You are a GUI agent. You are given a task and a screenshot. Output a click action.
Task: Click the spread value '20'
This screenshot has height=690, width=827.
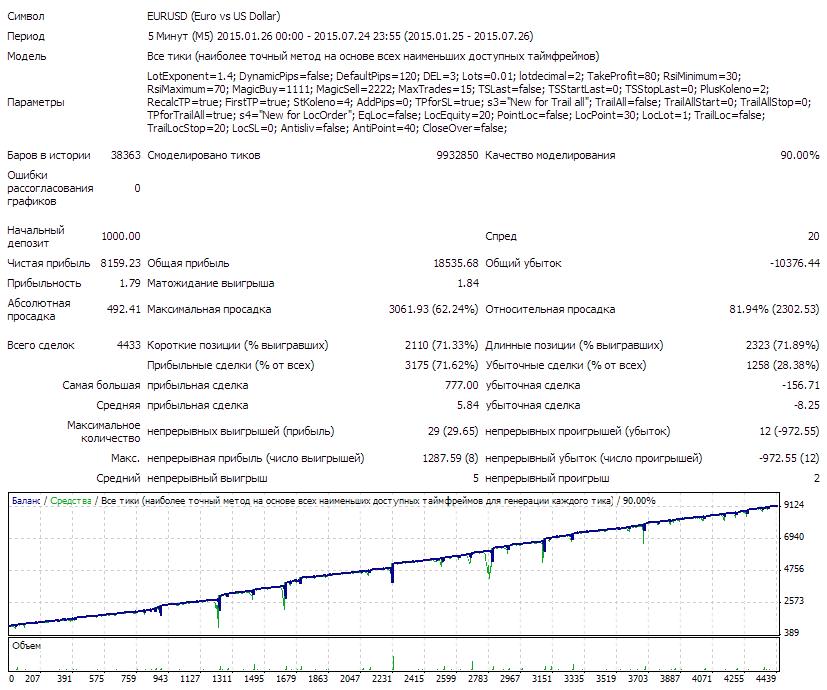pyautogui.click(x=813, y=236)
